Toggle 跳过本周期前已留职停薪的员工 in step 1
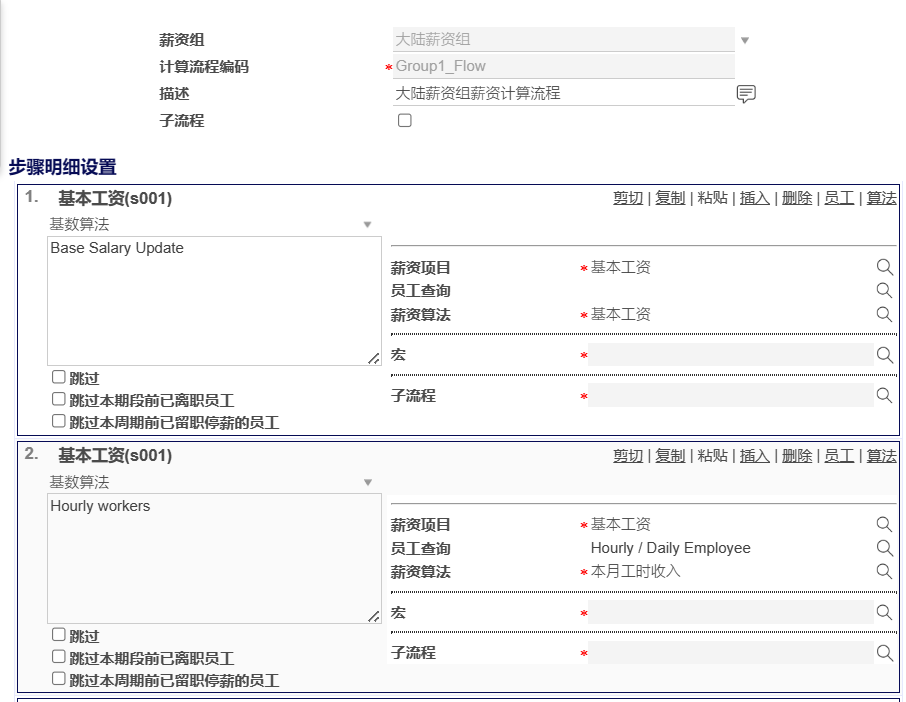 pos(59,421)
